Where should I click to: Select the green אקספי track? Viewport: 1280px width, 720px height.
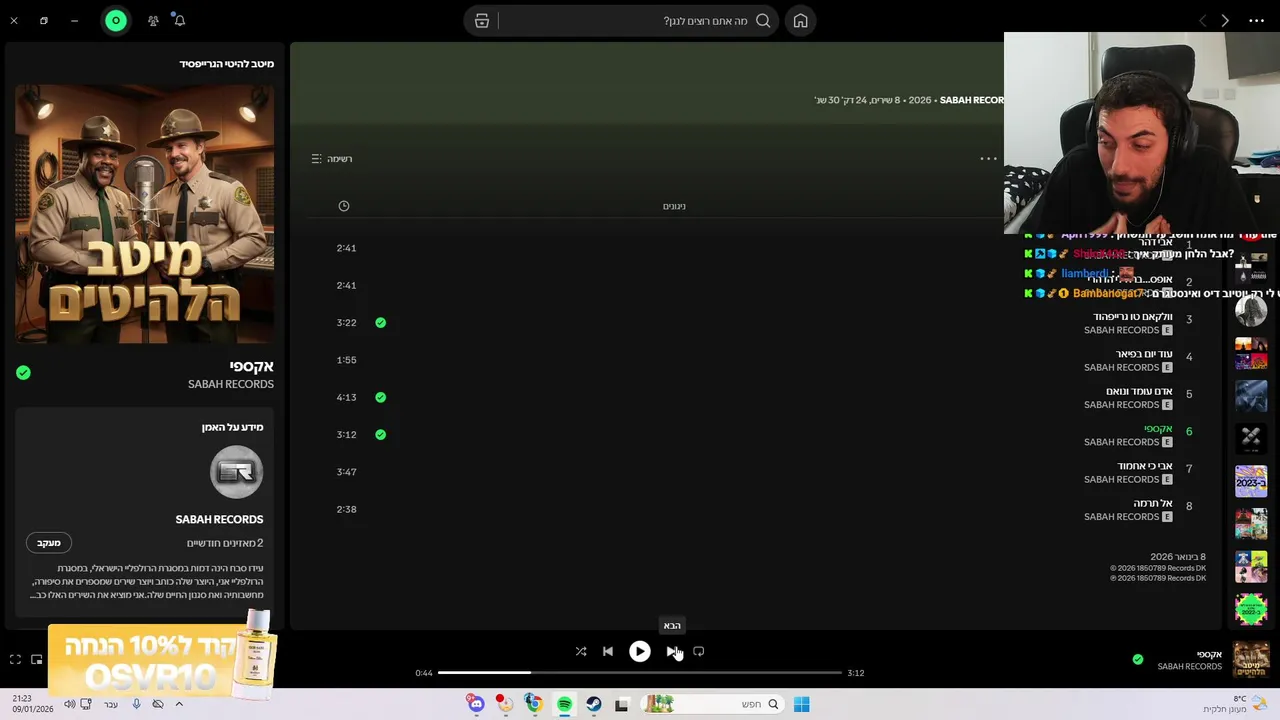(1158, 429)
